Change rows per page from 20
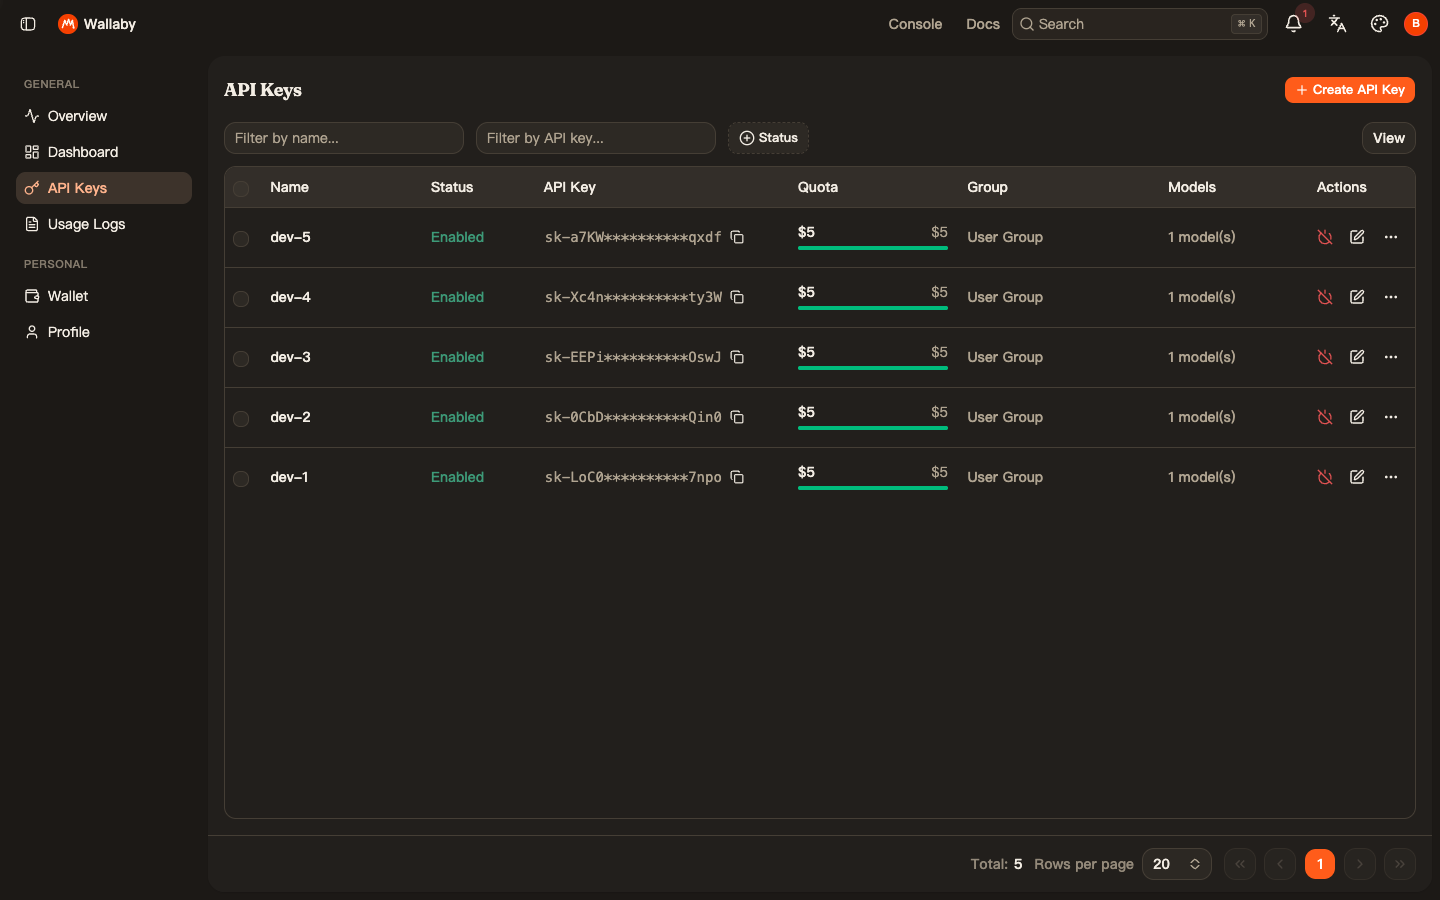1440x900 pixels. coord(1176,864)
